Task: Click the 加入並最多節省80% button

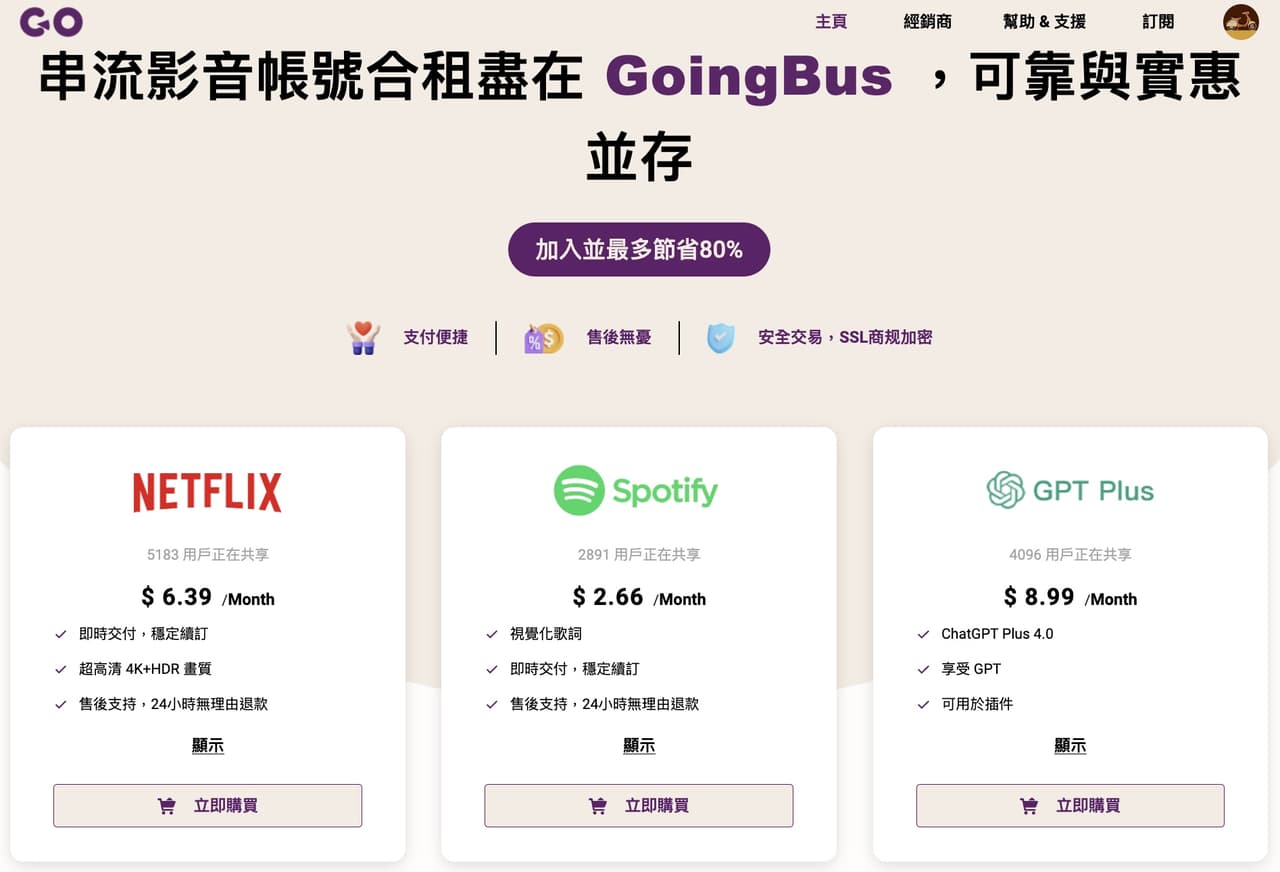Action: coord(639,249)
